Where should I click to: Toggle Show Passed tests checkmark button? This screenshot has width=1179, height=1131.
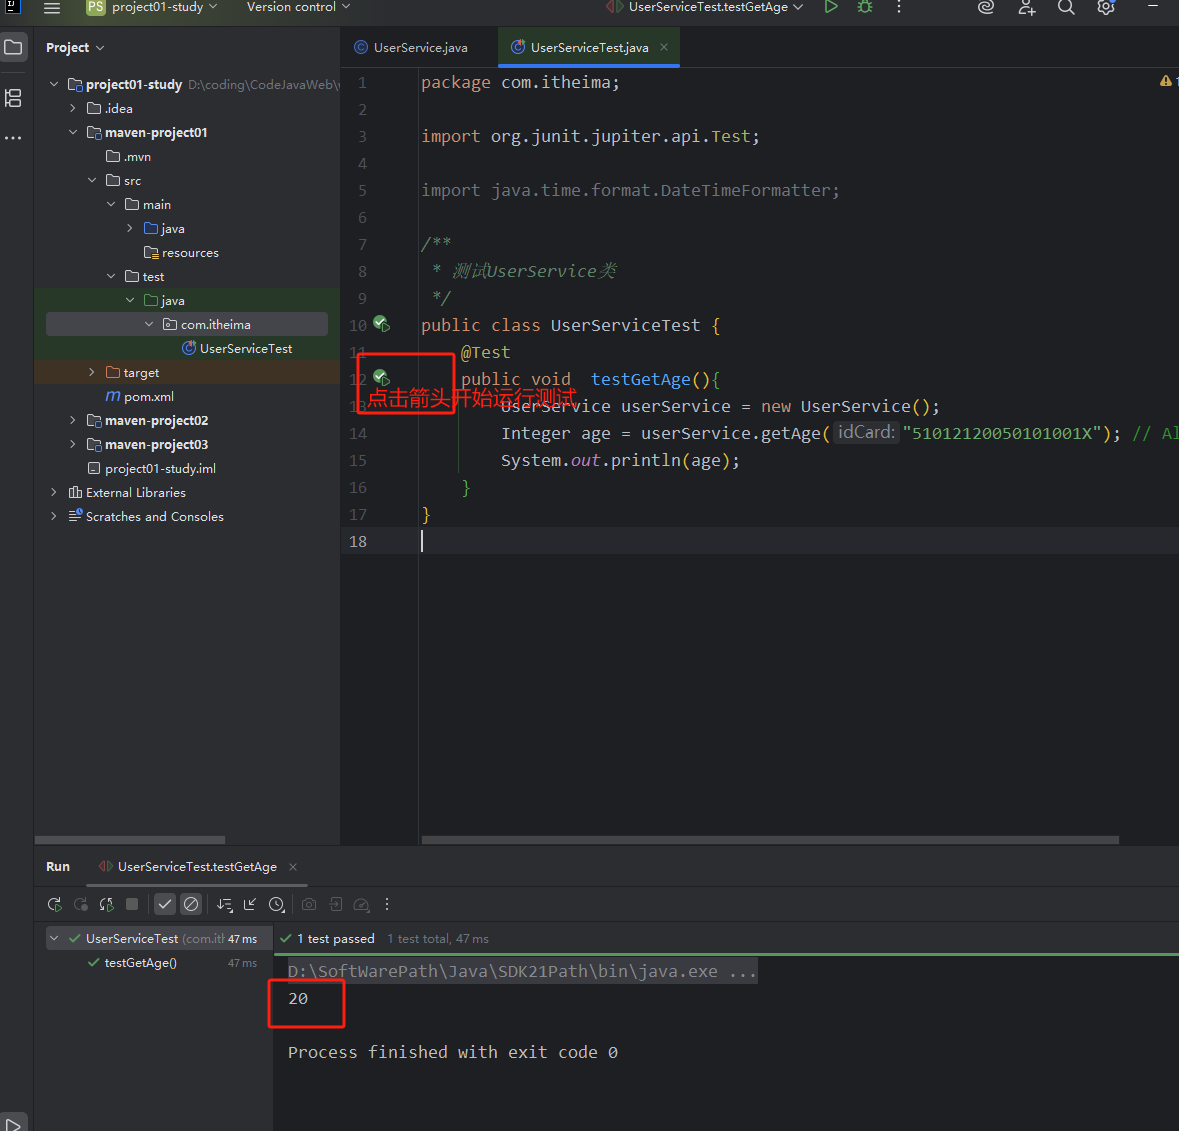click(165, 904)
